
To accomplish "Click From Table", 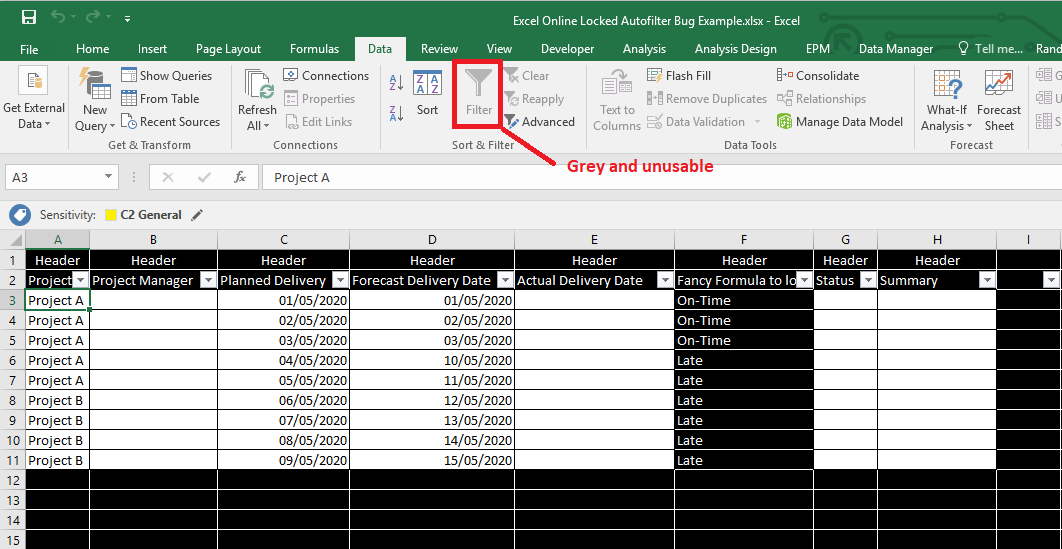I will pyautogui.click(x=161, y=99).
